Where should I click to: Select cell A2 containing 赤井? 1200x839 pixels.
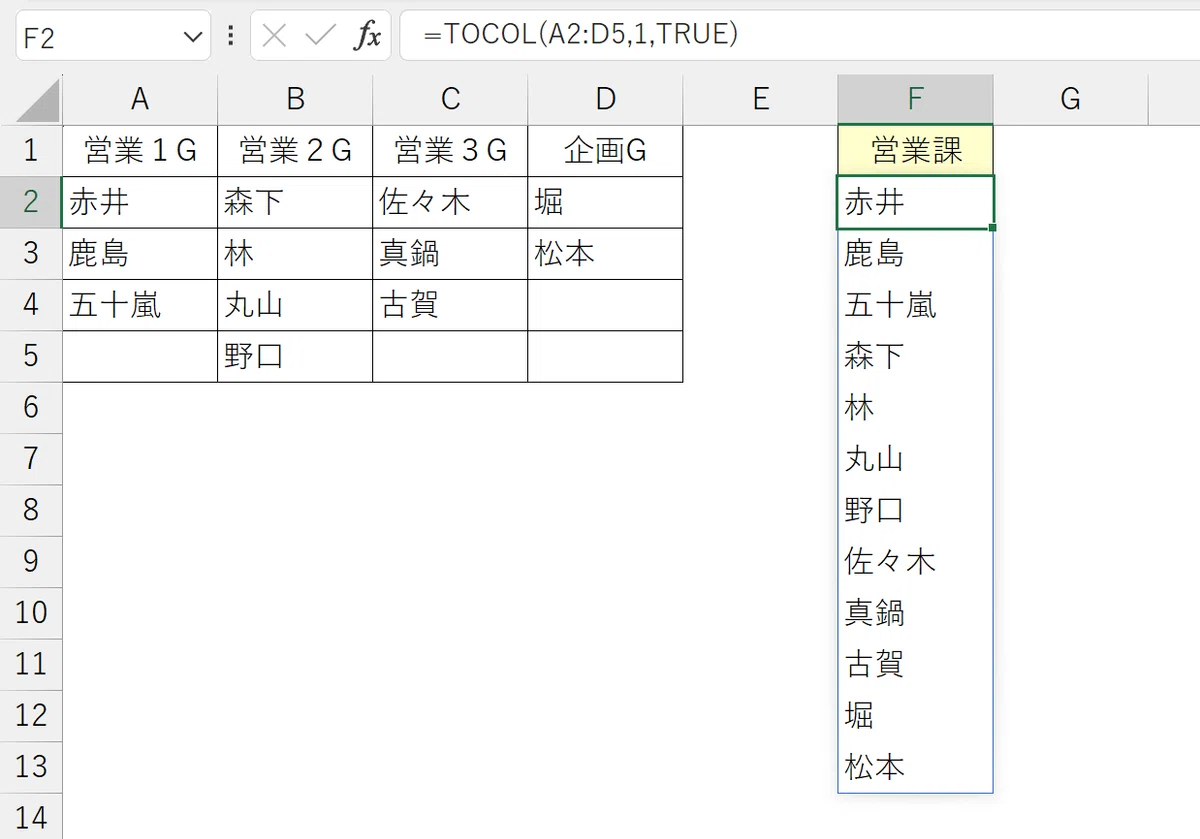tap(140, 202)
